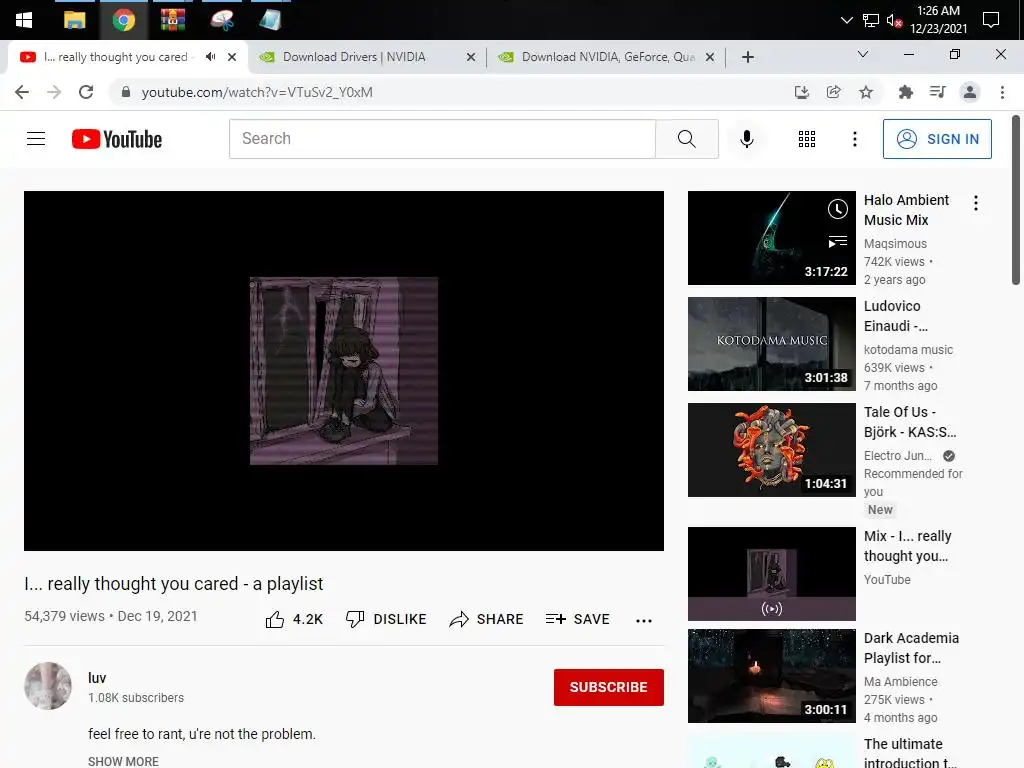This screenshot has width=1024, height=768.
Task: Reload the YouTube page
Action: click(x=86, y=92)
